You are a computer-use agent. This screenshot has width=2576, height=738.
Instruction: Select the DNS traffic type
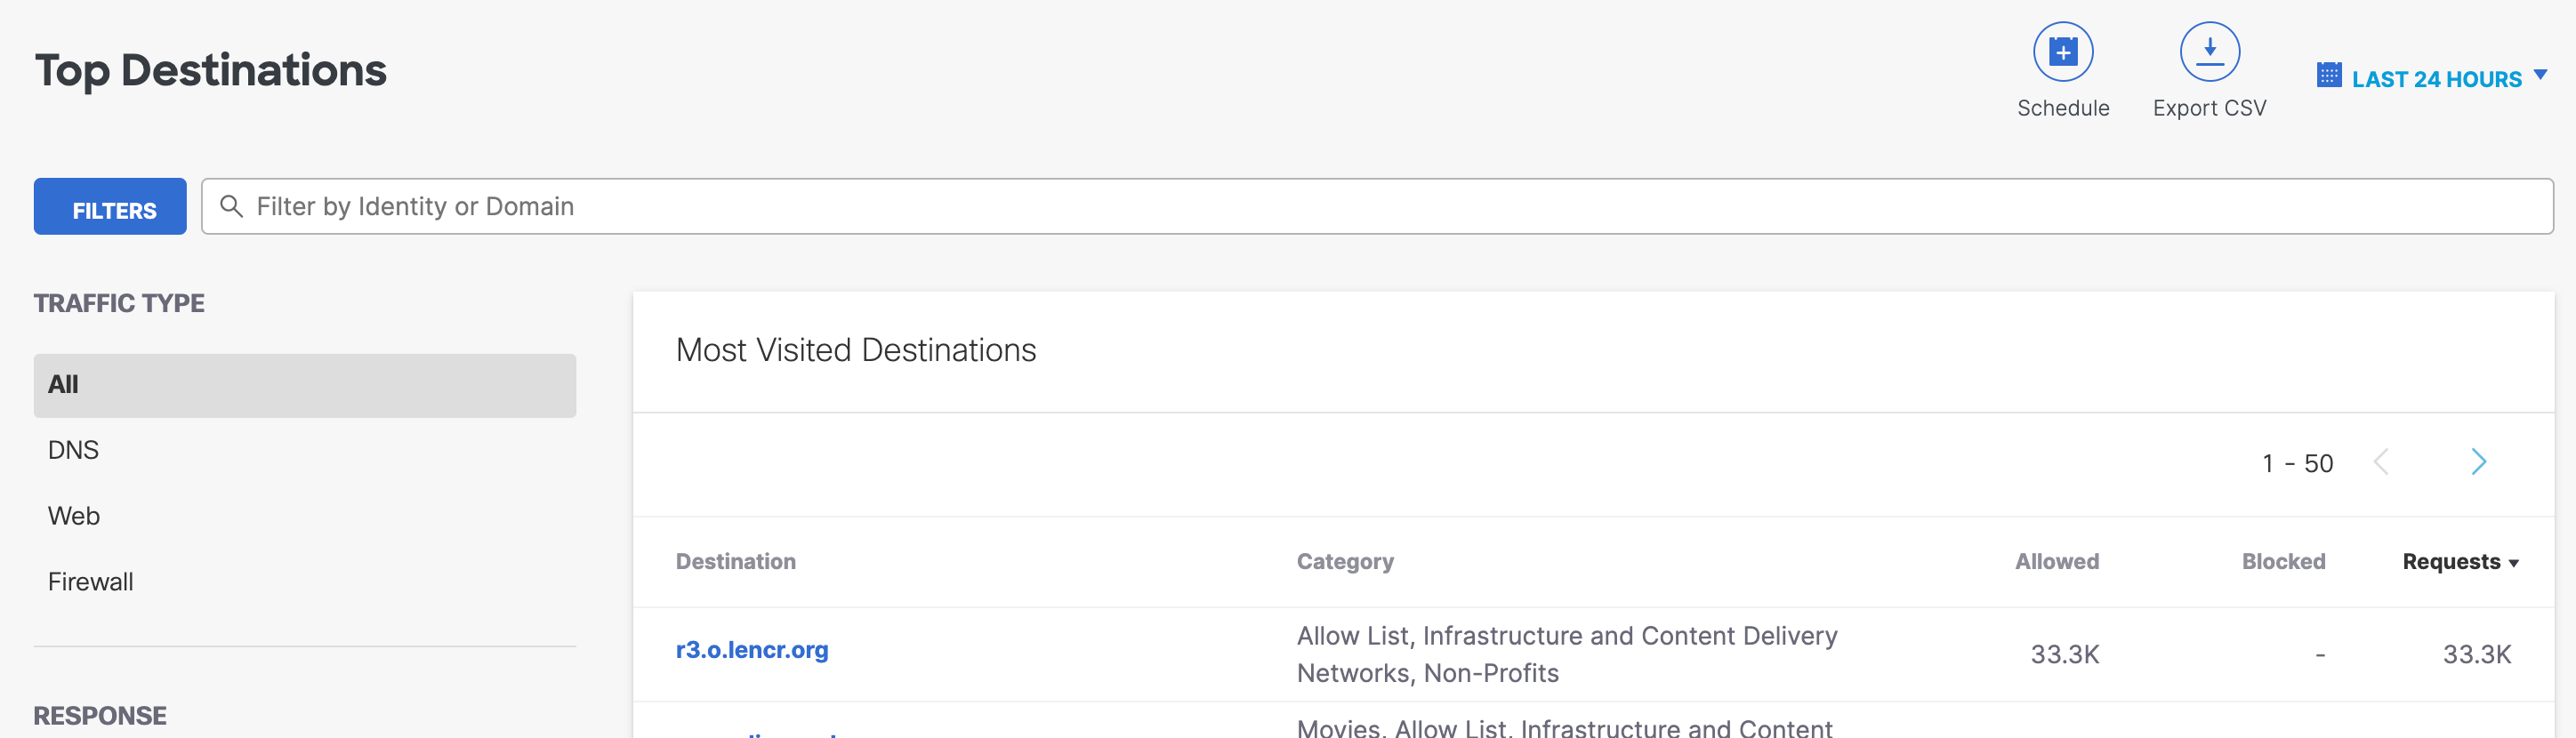pyautogui.click(x=73, y=450)
